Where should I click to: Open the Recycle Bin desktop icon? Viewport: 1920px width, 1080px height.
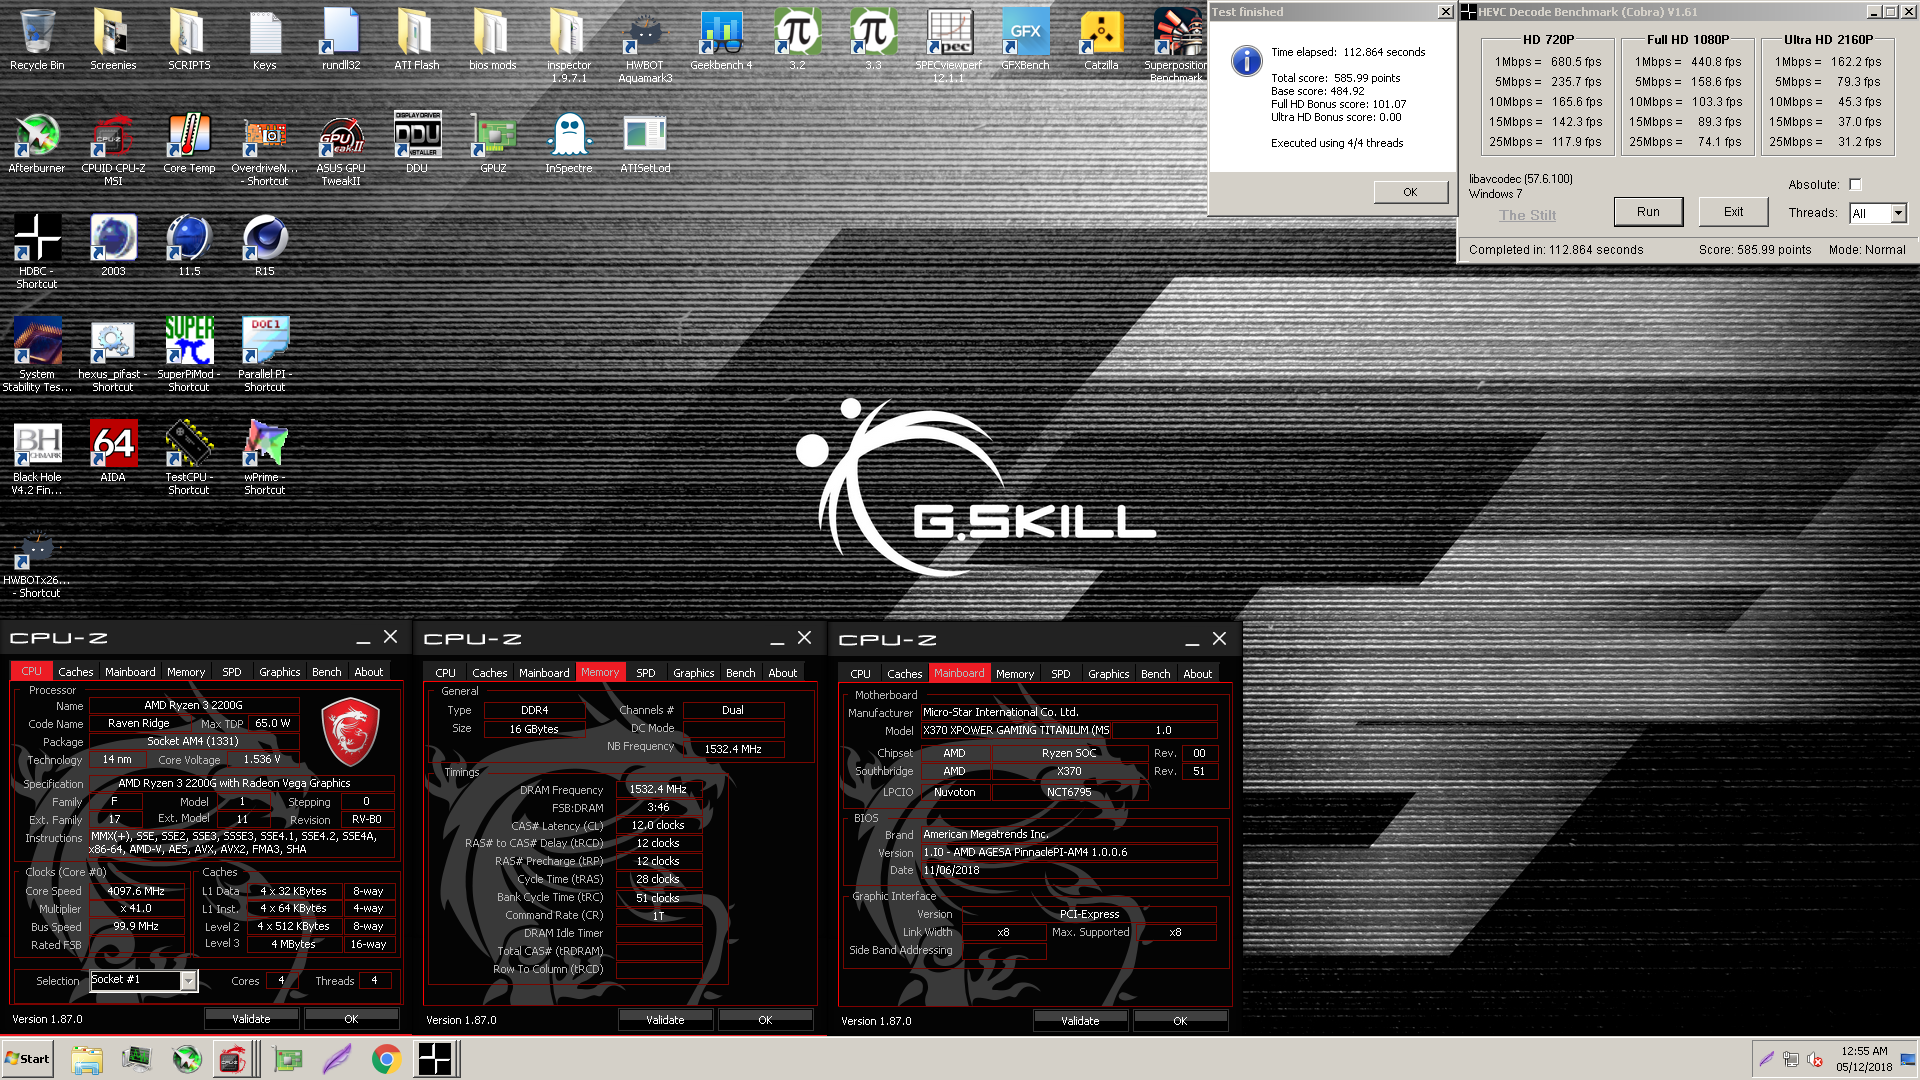click(37, 40)
